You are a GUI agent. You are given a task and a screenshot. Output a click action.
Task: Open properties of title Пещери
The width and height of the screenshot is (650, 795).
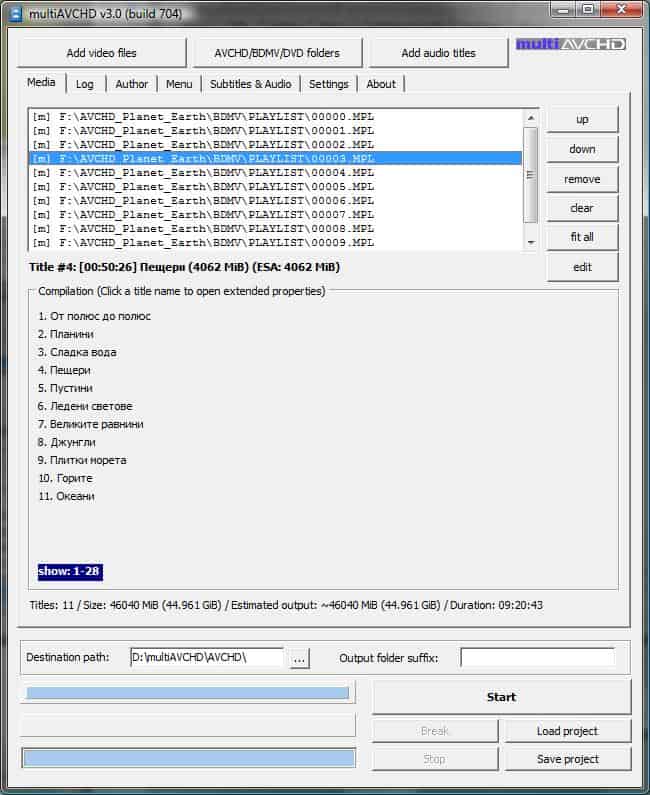click(64, 371)
